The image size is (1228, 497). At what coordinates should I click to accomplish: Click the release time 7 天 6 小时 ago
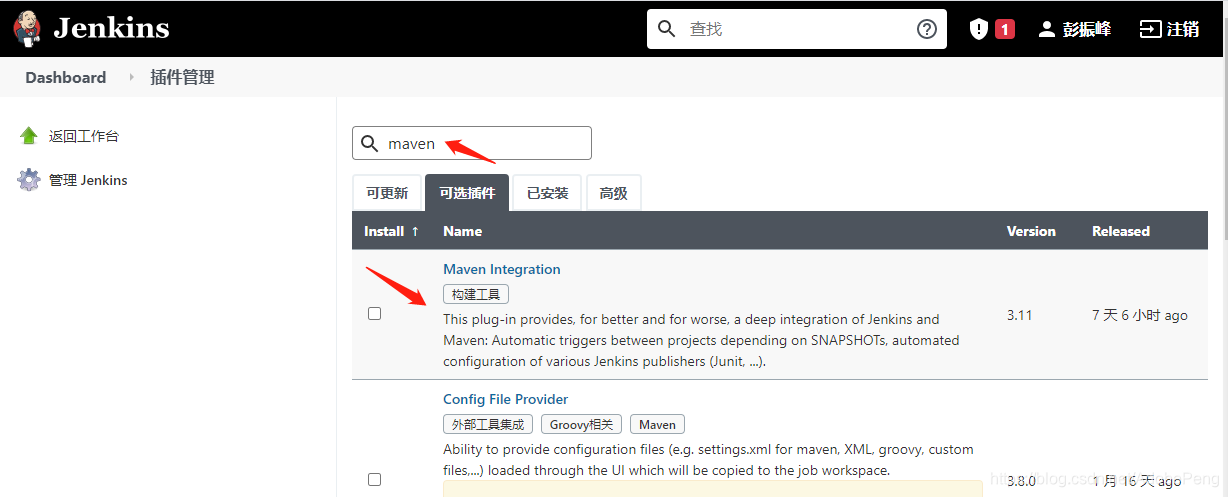pyautogui.click(x=1140, y=315)
